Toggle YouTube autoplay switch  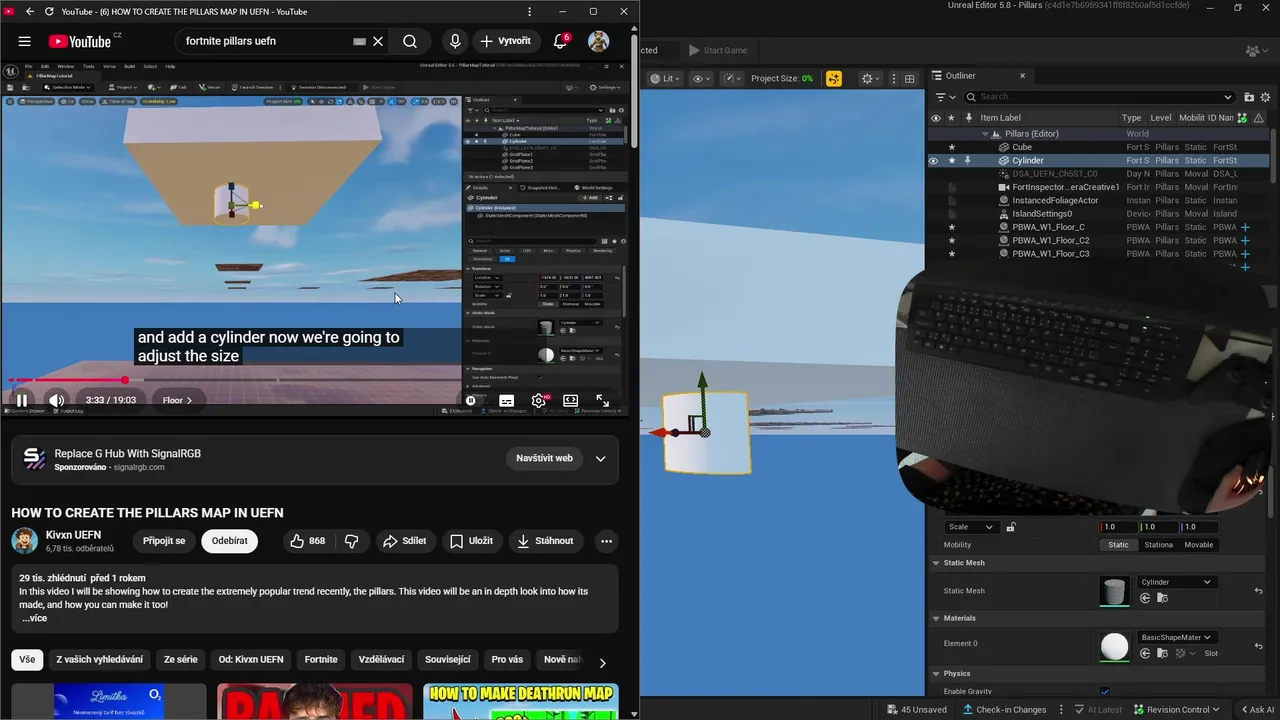[472, 400]
